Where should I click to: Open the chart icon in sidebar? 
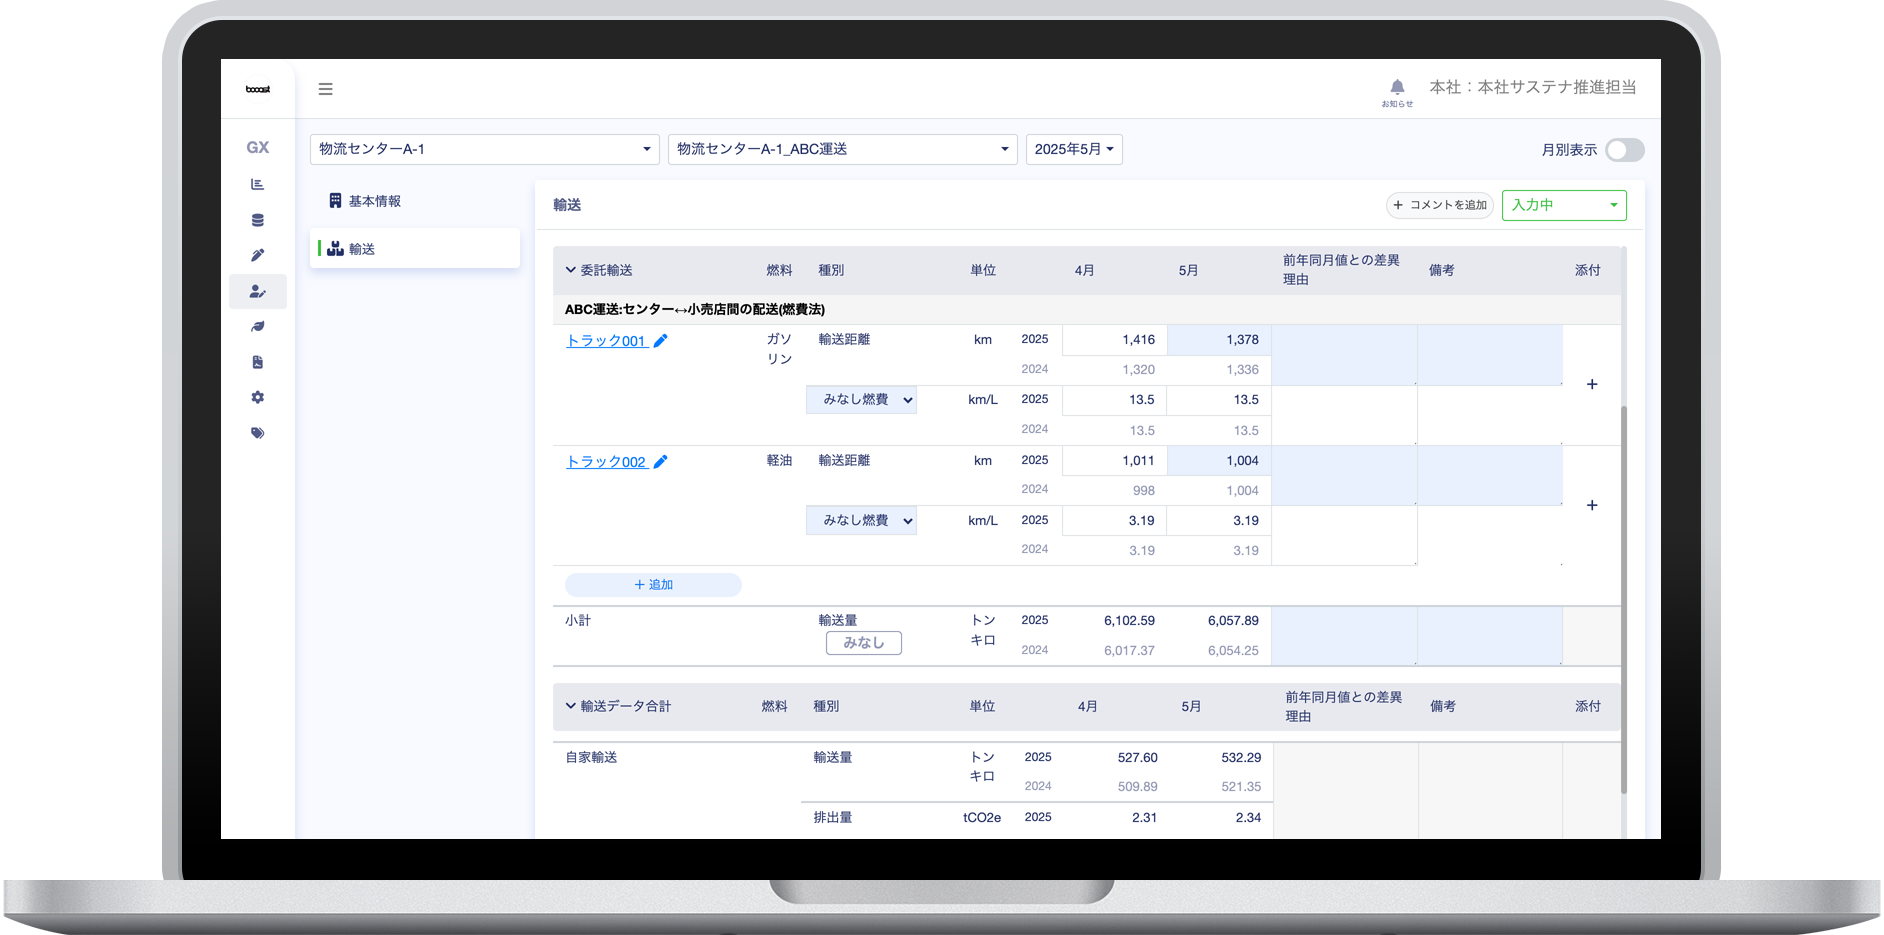pyautogui.click(x=257, y=184)
